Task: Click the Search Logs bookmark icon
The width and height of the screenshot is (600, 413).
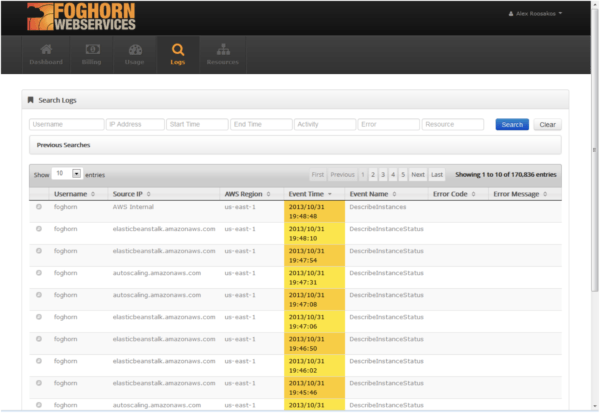Action: pyautogui.click(x=31, y=100)
